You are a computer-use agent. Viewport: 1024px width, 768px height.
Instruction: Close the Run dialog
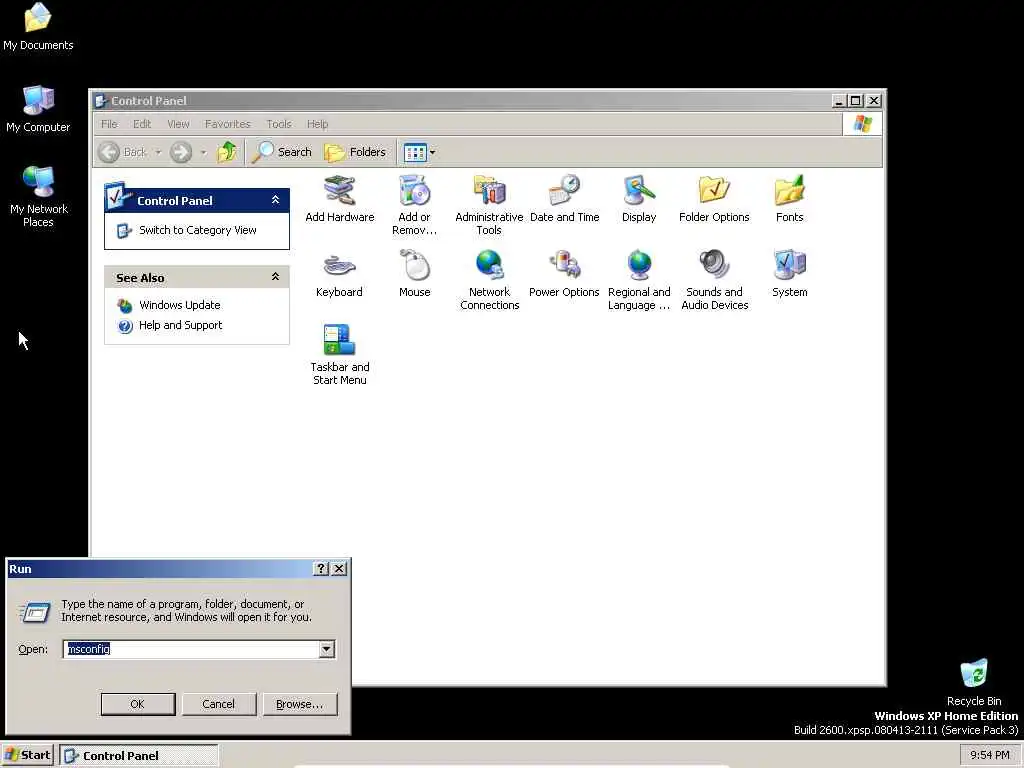[339, 569]
